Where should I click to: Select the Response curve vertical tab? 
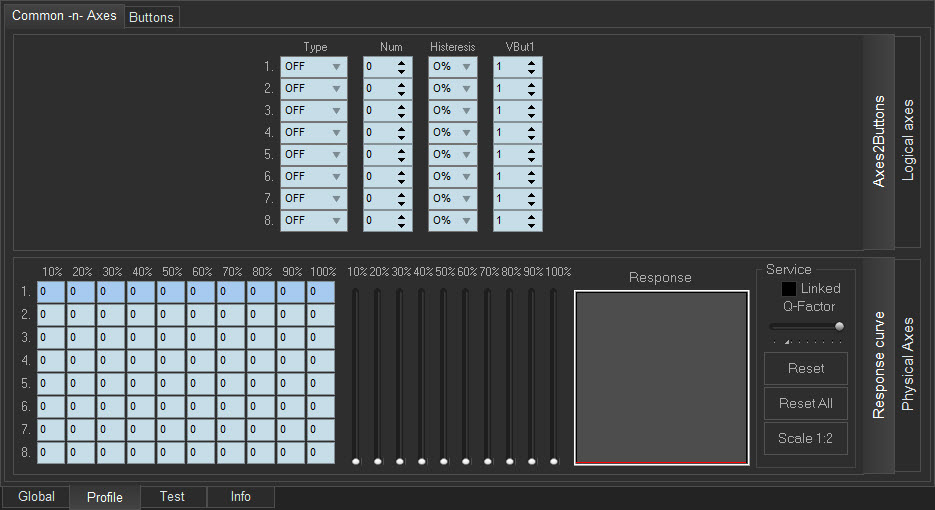pyautogui.click(x=879, y=365)
